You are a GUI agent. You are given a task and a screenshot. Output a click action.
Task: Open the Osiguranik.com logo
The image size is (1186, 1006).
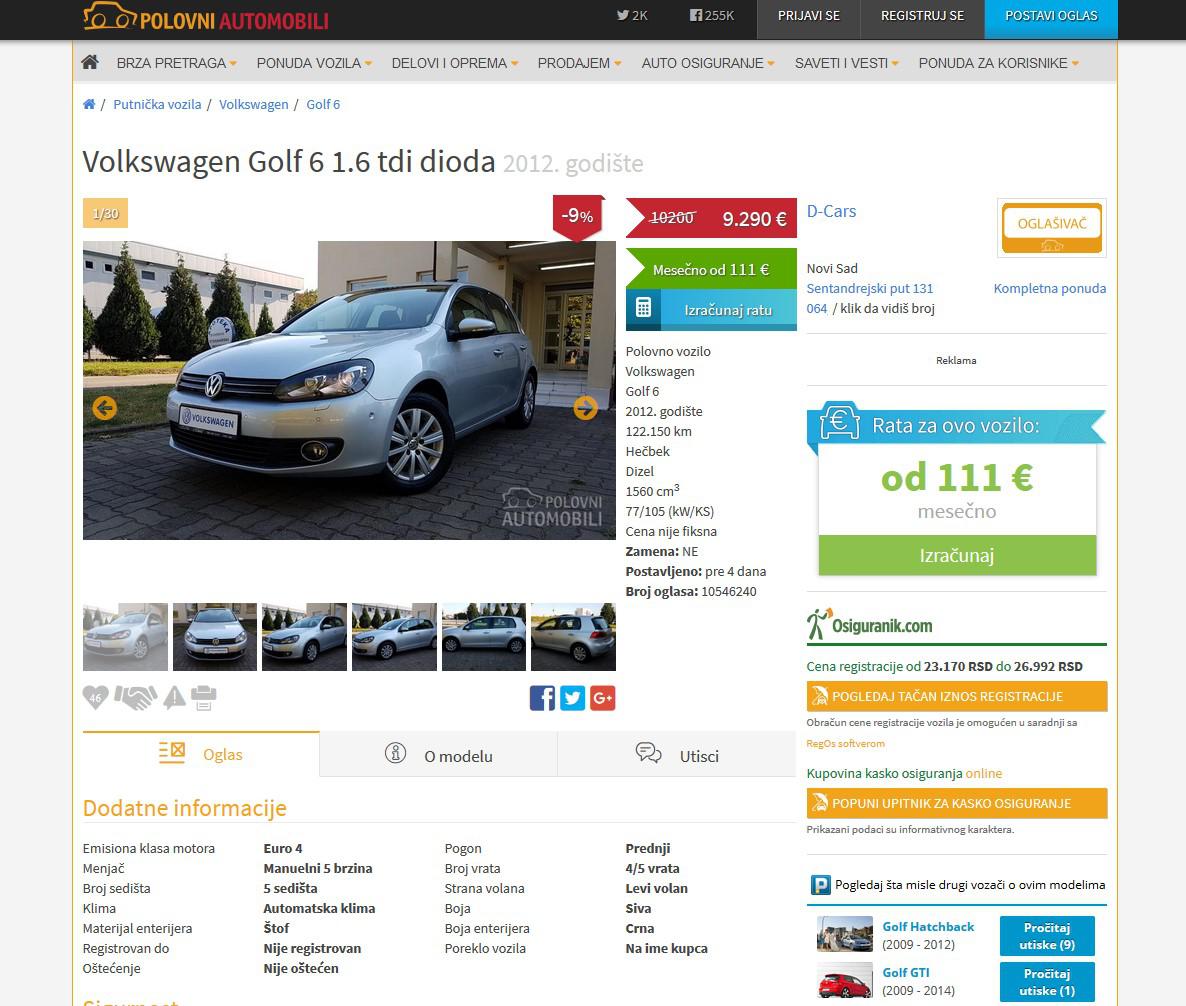pyautogui.click(x=870, y=625)
